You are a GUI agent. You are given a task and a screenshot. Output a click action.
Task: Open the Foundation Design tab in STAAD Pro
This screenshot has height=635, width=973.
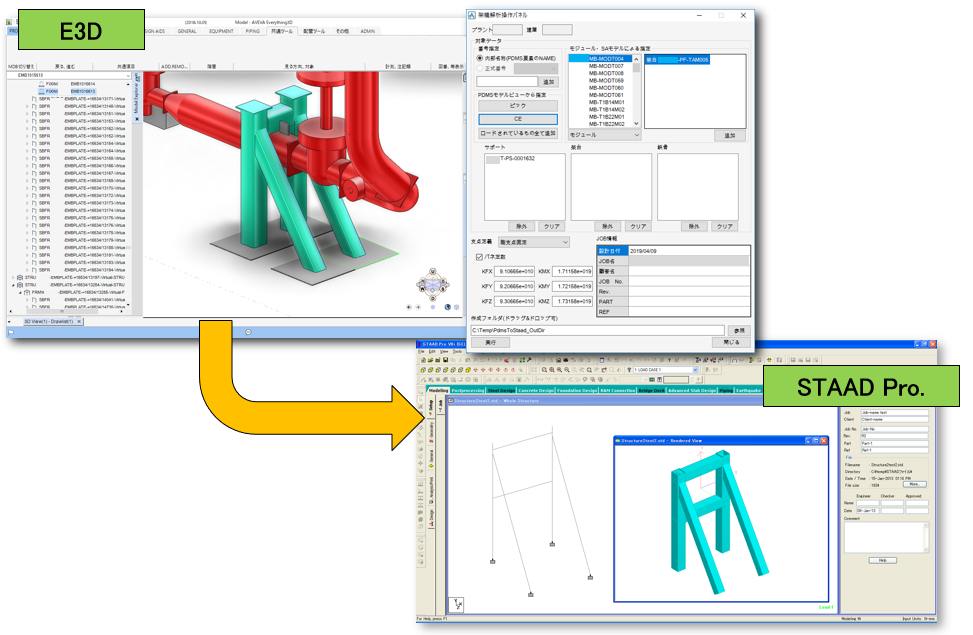point(577,390)
